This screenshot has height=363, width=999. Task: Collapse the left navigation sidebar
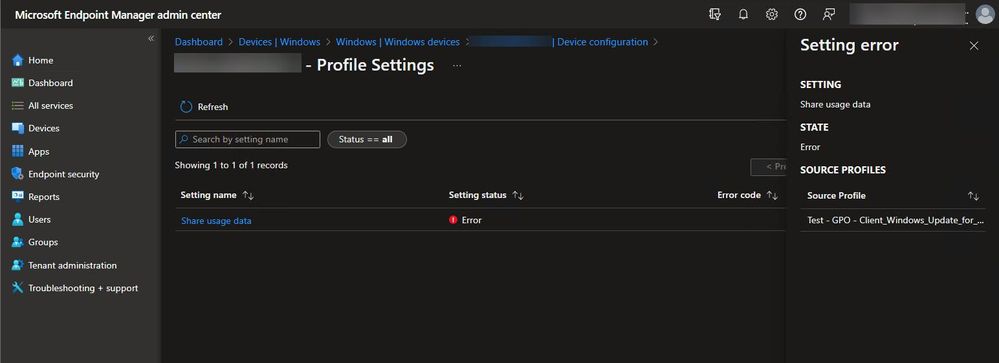151,39
